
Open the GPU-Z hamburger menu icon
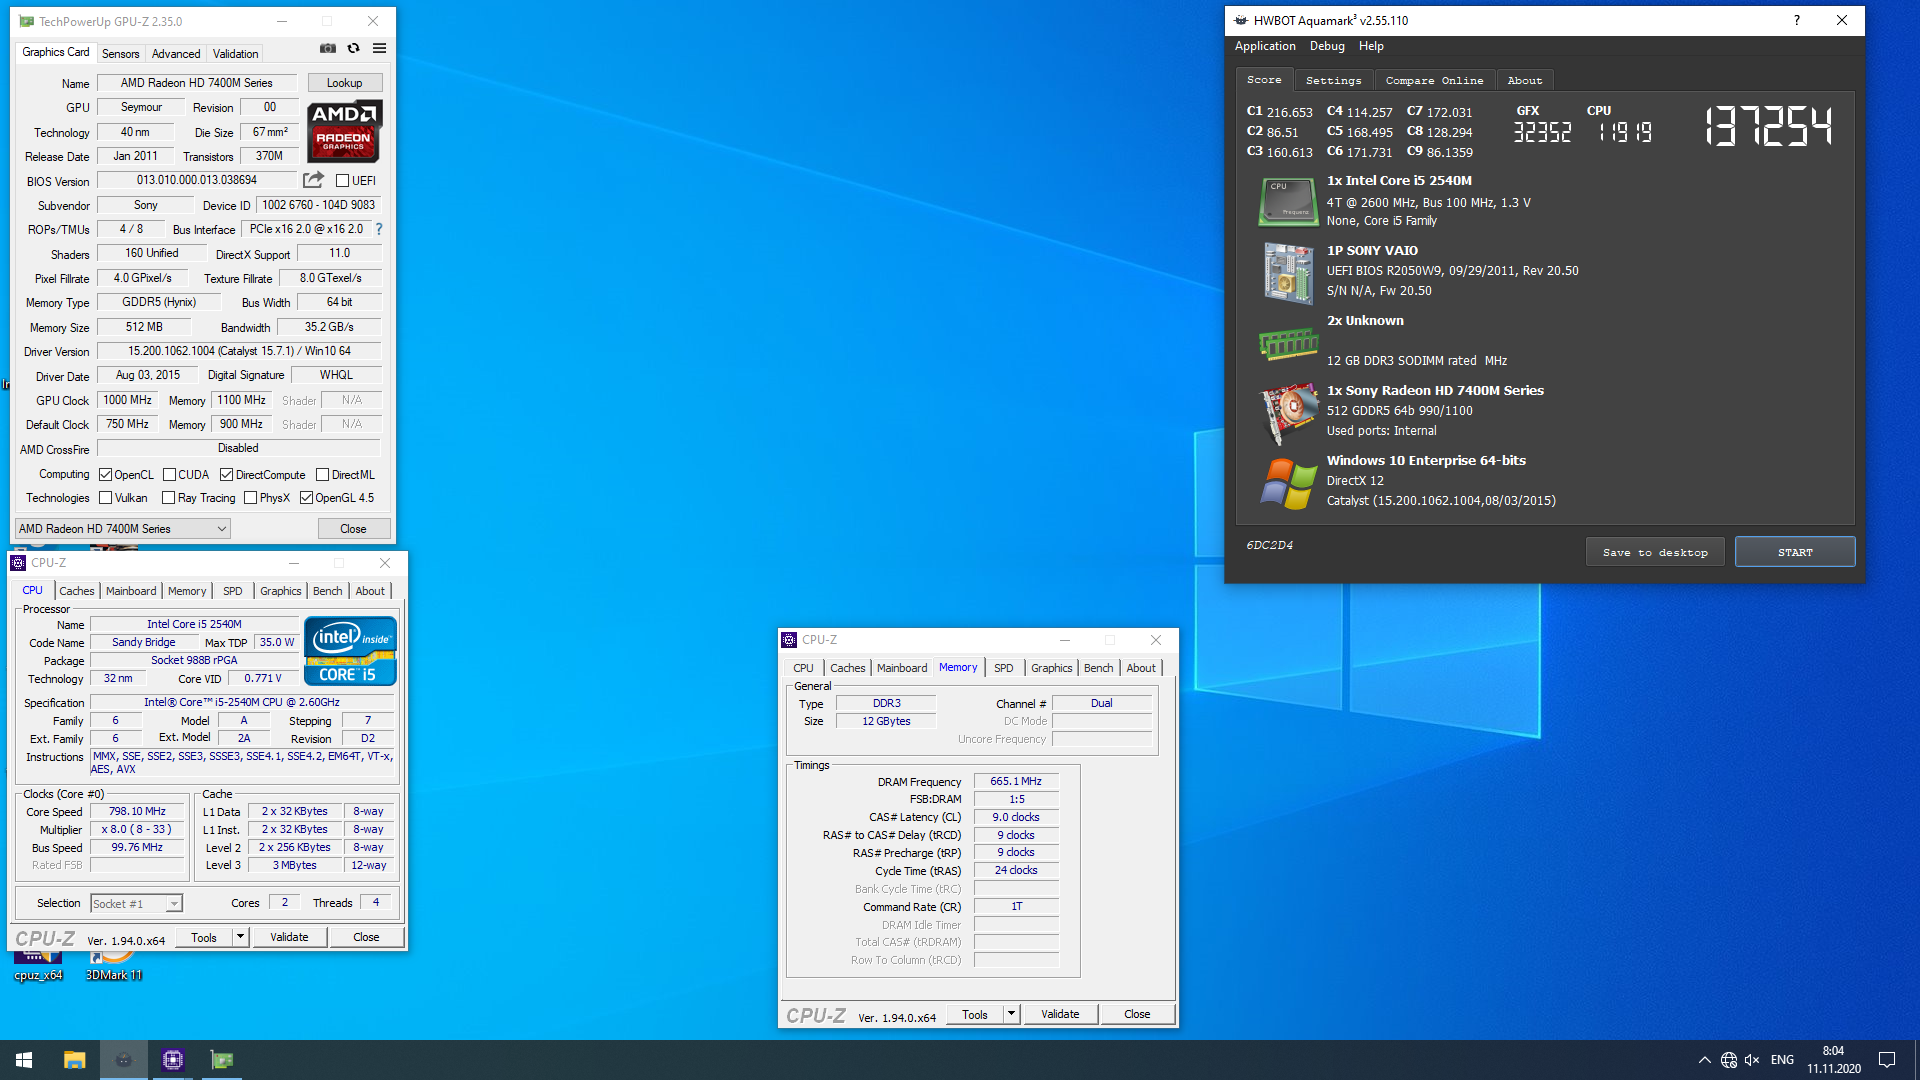pos(380,48)
